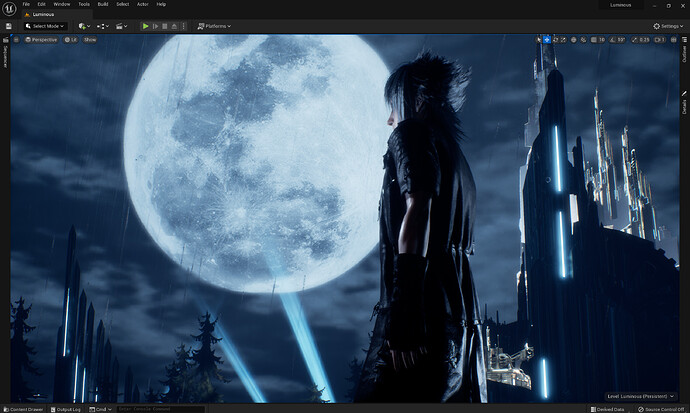Toggle world or local coordinate space globe
Viewport: 690px width, 413px height.
click(x=573, y=40)
